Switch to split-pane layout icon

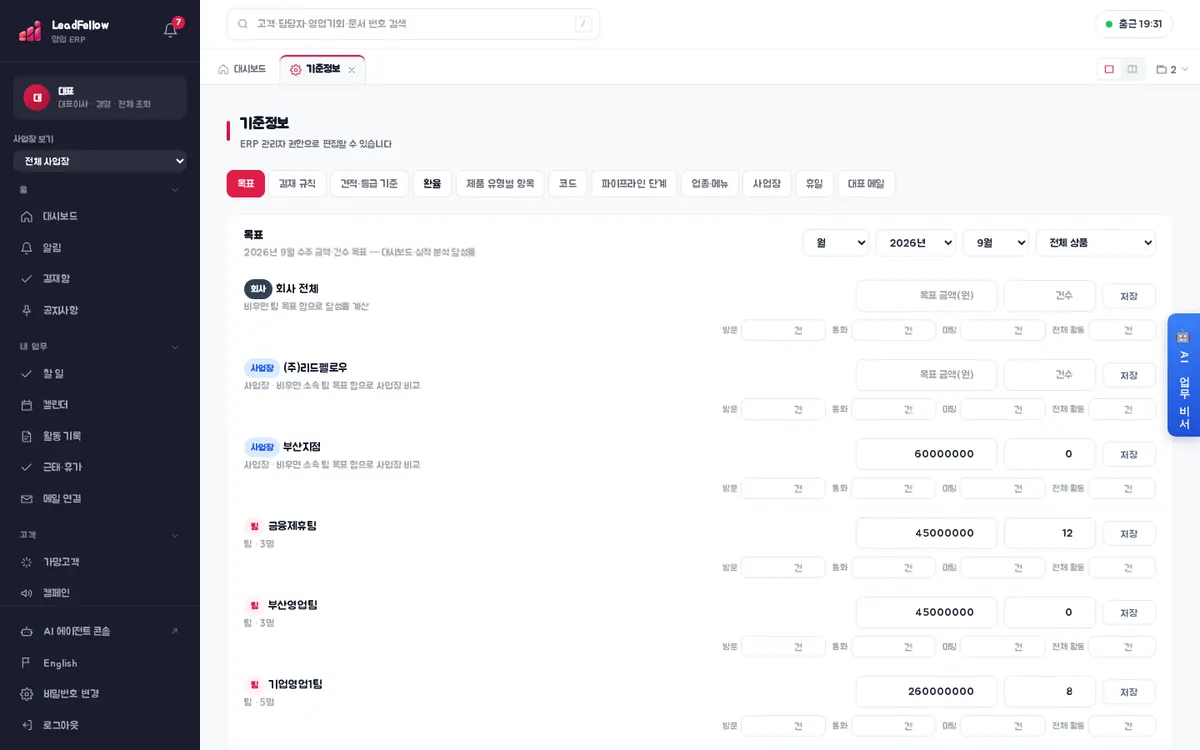click(x=1132, y=69)
